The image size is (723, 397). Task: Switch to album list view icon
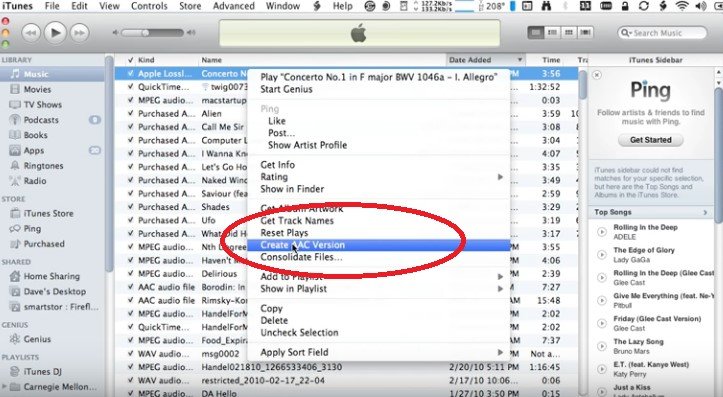point(552,32)
